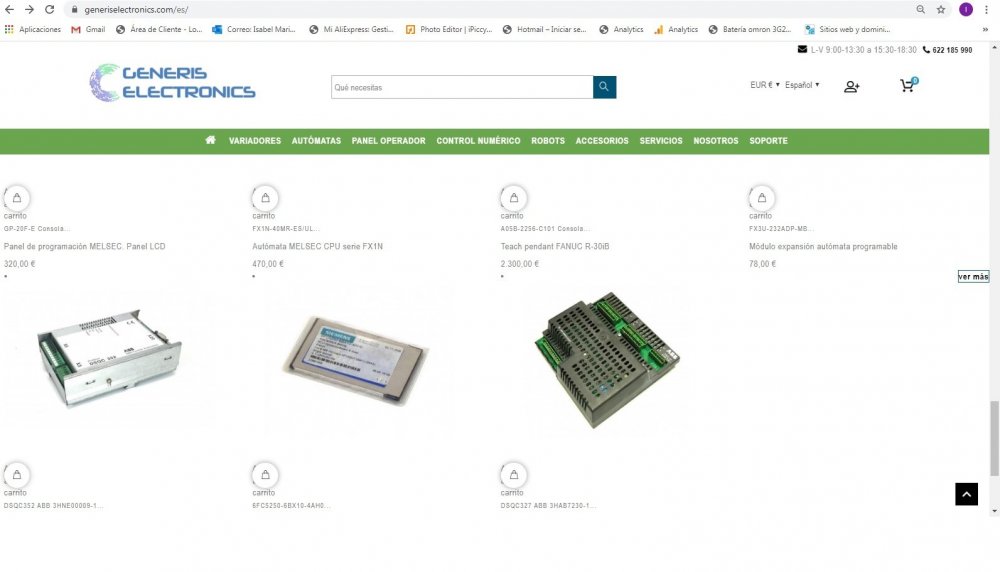This screenshot has height=572, width=1000.
Task: Add DSQC327 ABB 3HAB7230-1 to cart
Action: pyautogui.click(x=514, y=475)
